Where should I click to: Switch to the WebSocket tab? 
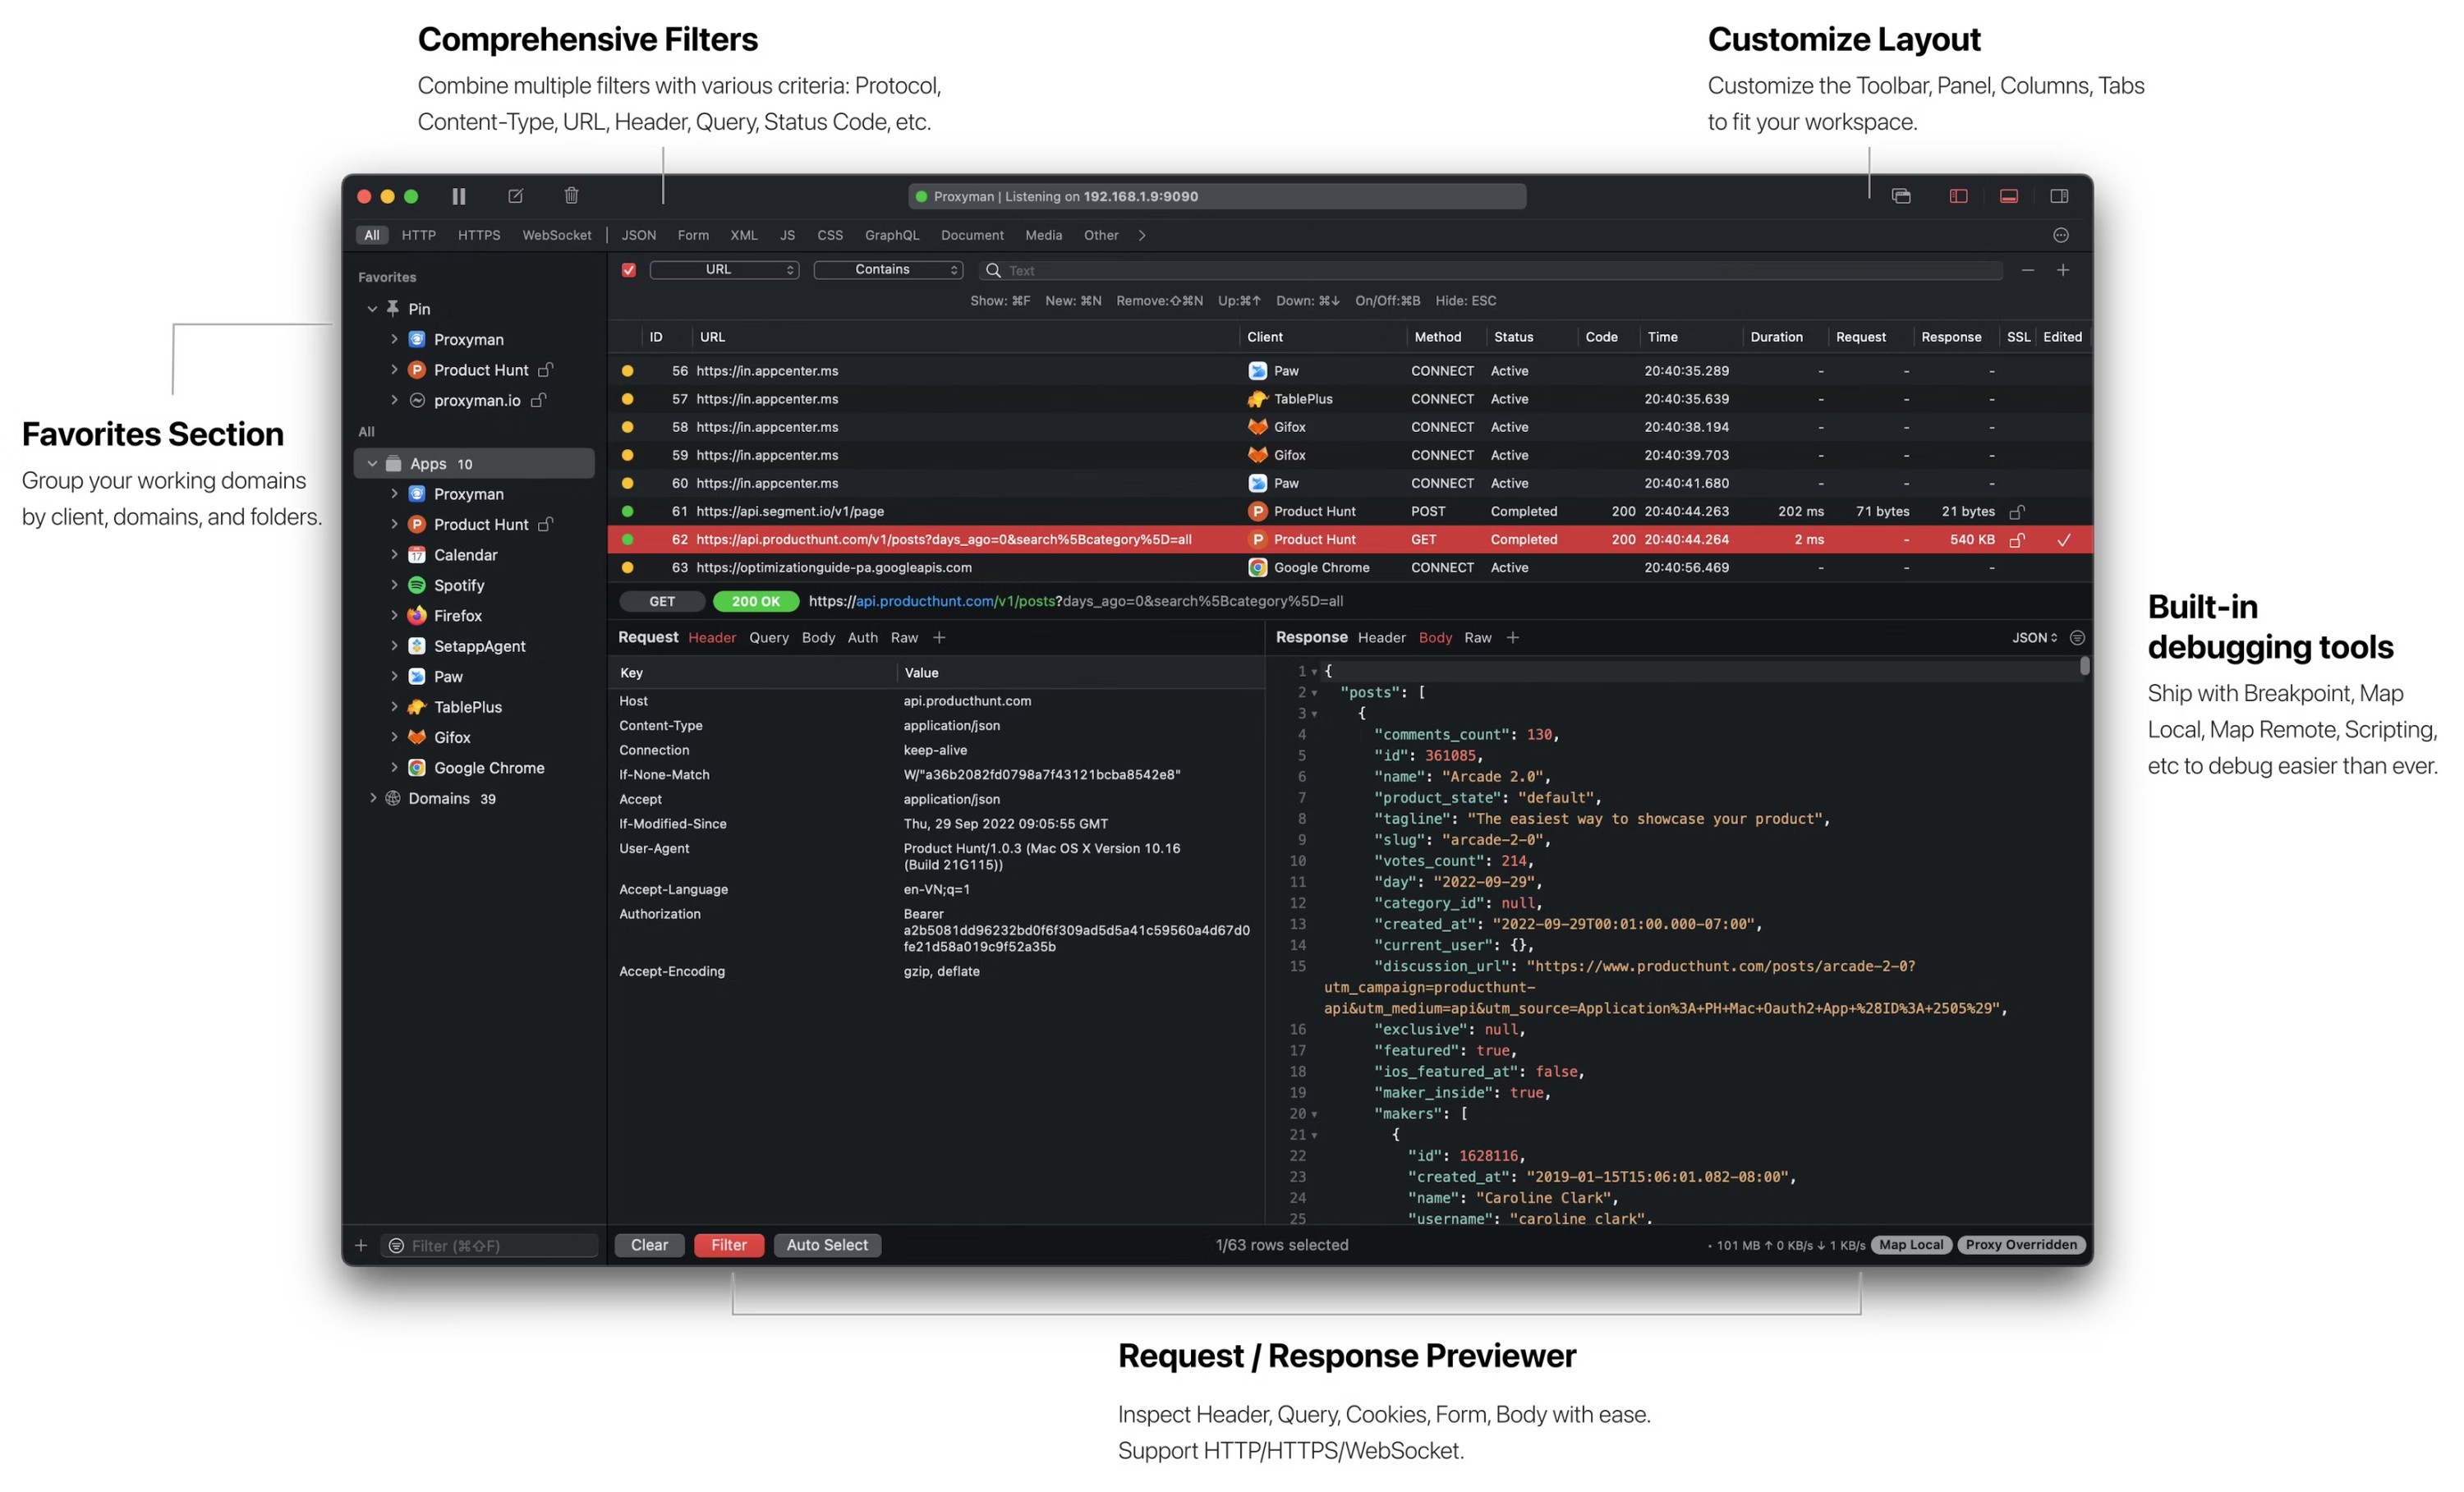click(556, 235)
